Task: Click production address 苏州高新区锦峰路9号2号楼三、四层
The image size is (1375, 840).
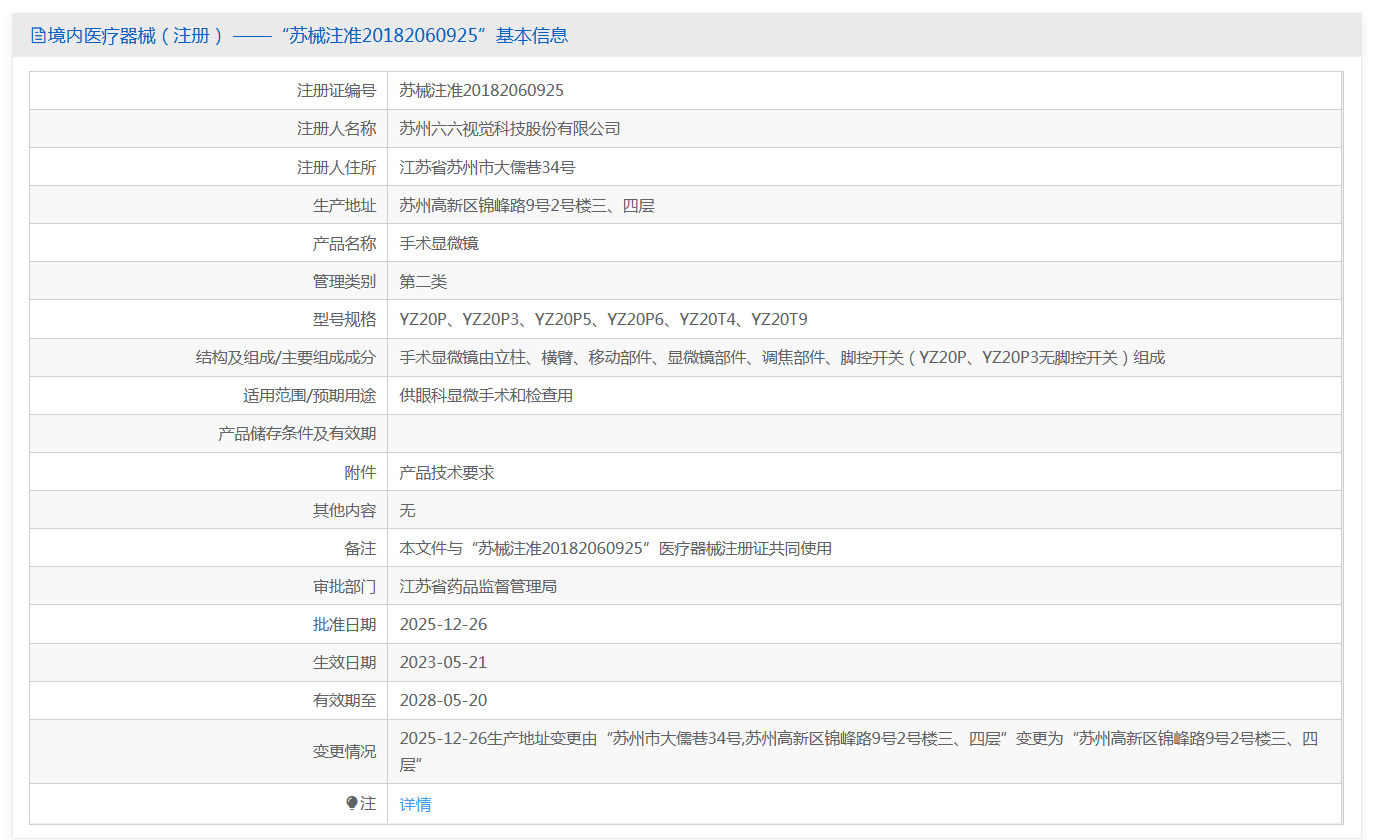Action: 527,204
